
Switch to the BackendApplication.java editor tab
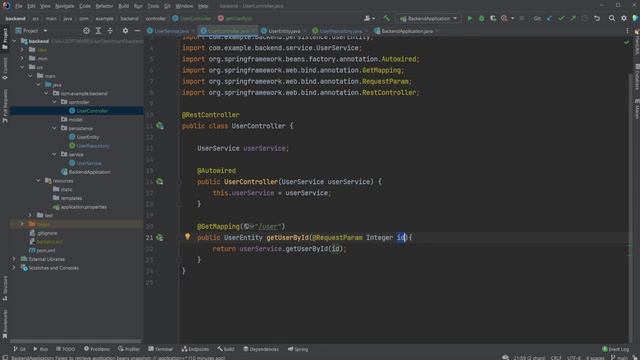point(407,31)
